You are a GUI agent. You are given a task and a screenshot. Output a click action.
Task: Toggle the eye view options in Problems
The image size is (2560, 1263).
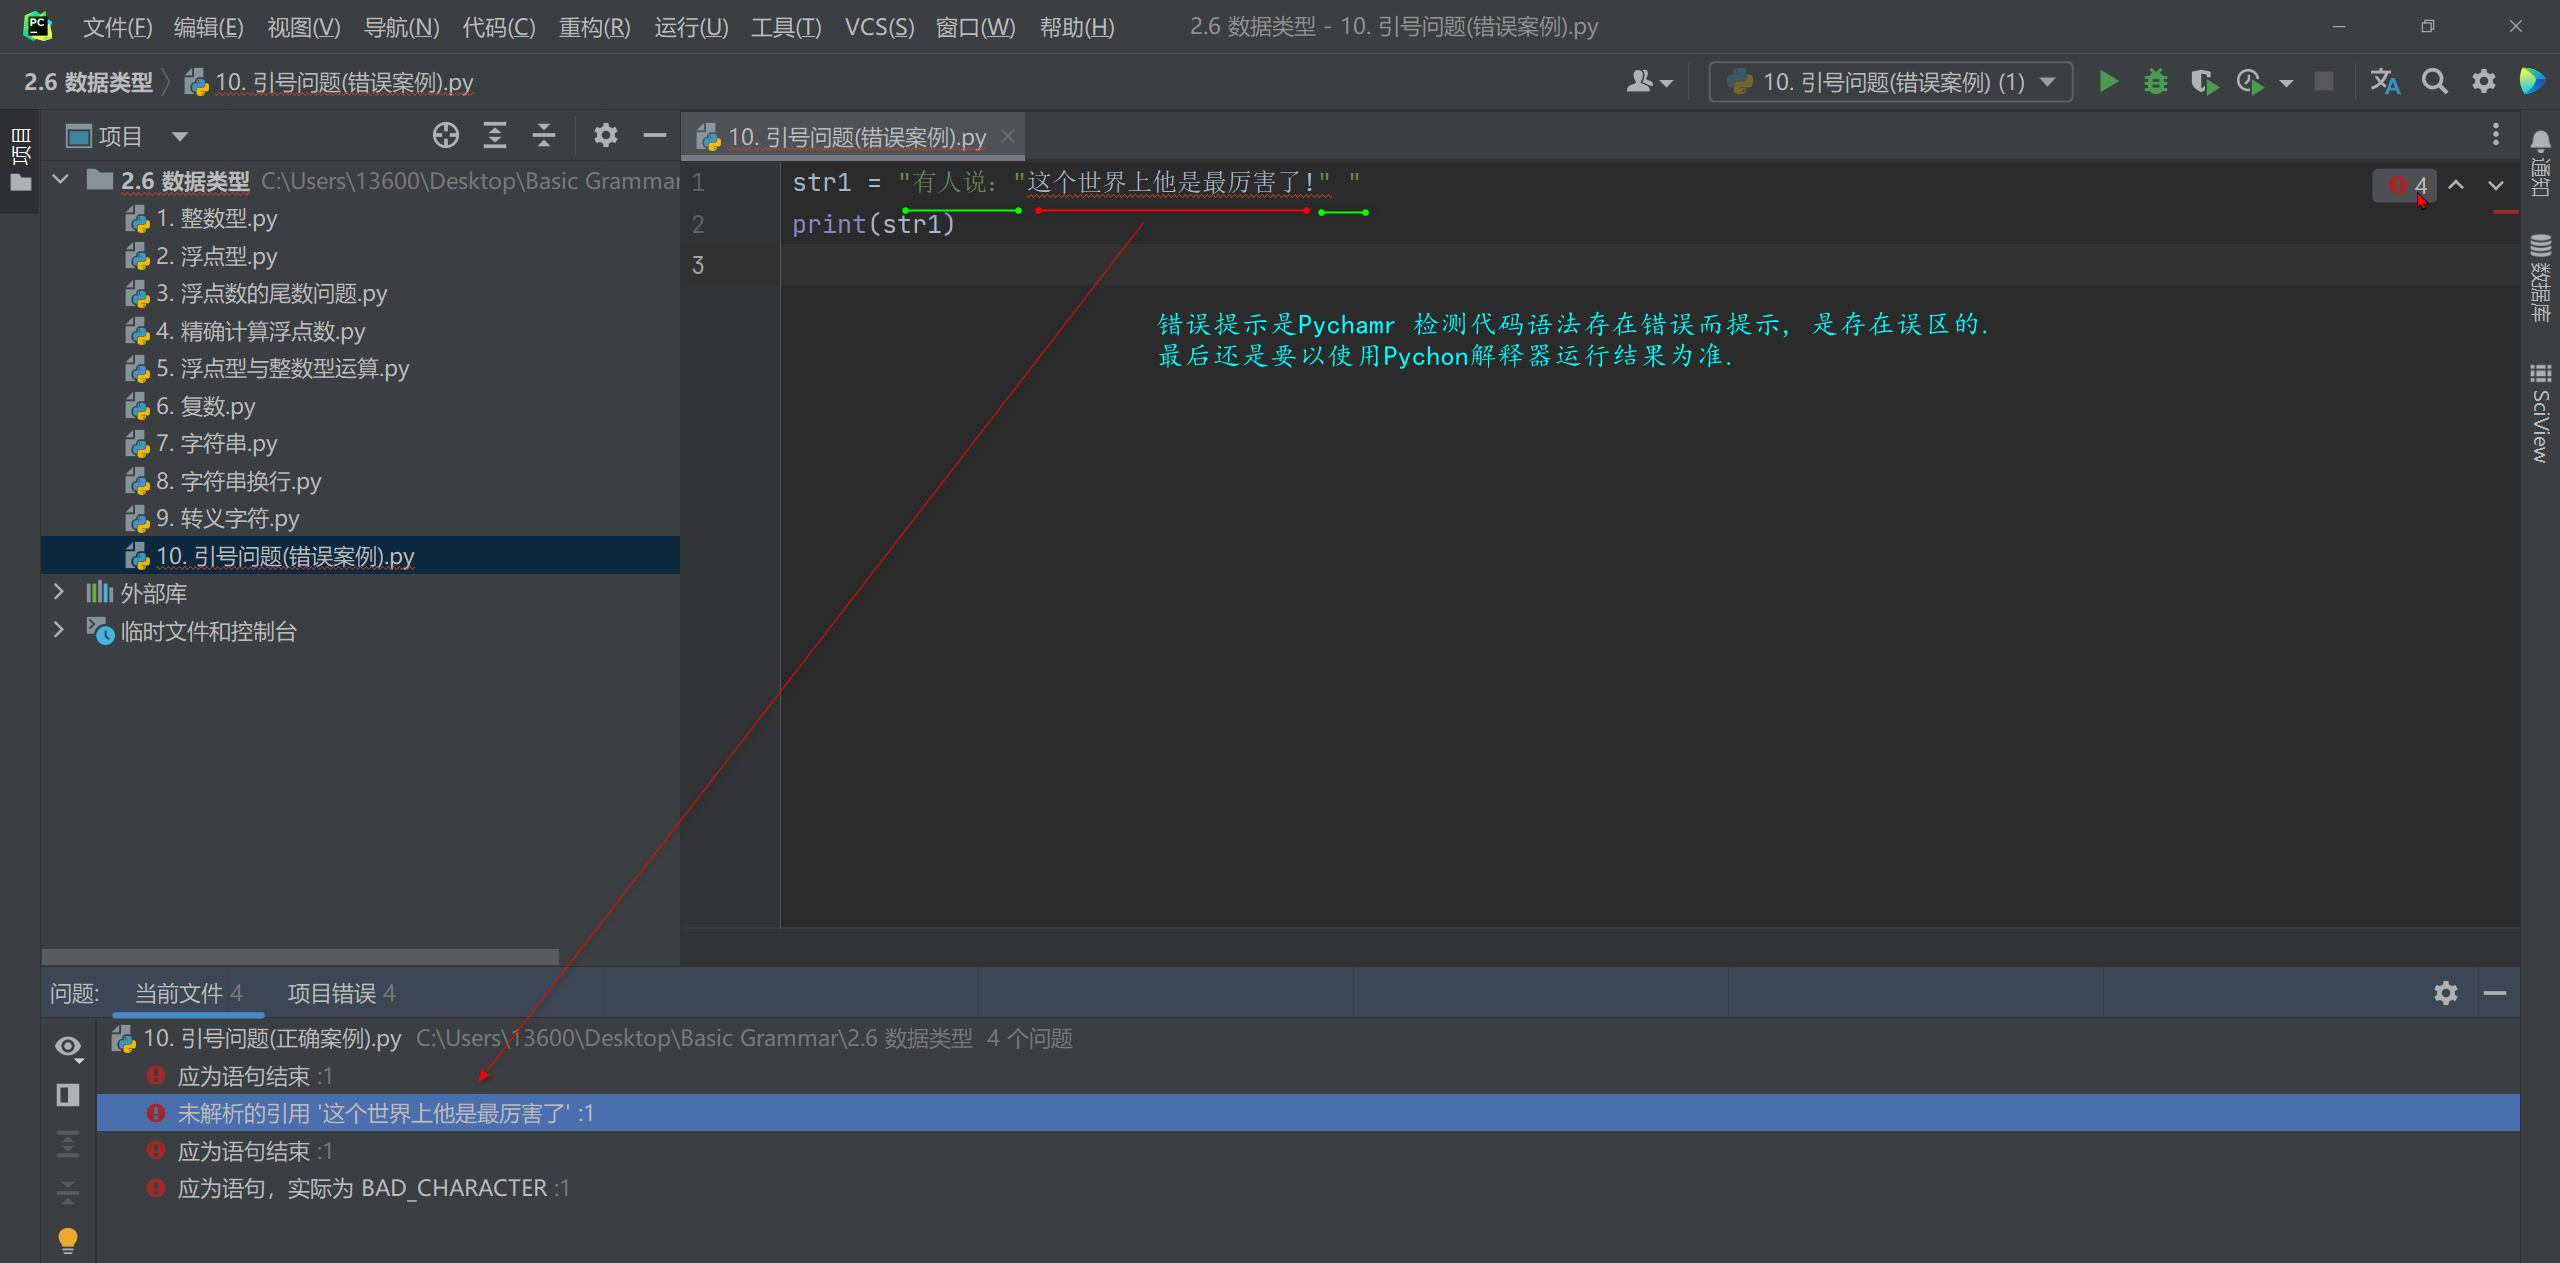click(x=68, y=1047)
